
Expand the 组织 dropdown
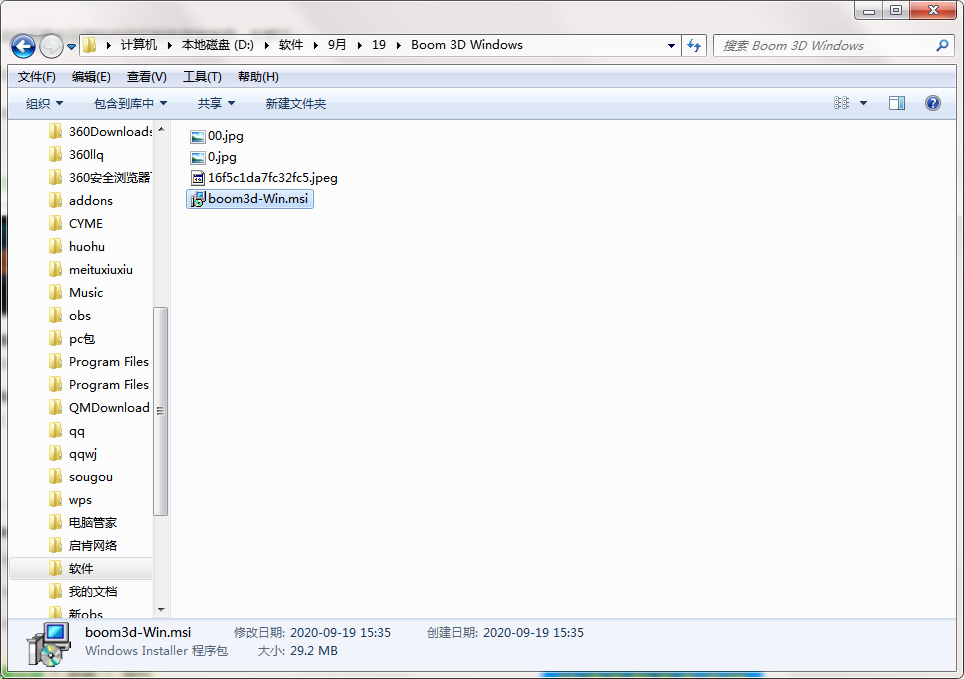click(44, 103)
